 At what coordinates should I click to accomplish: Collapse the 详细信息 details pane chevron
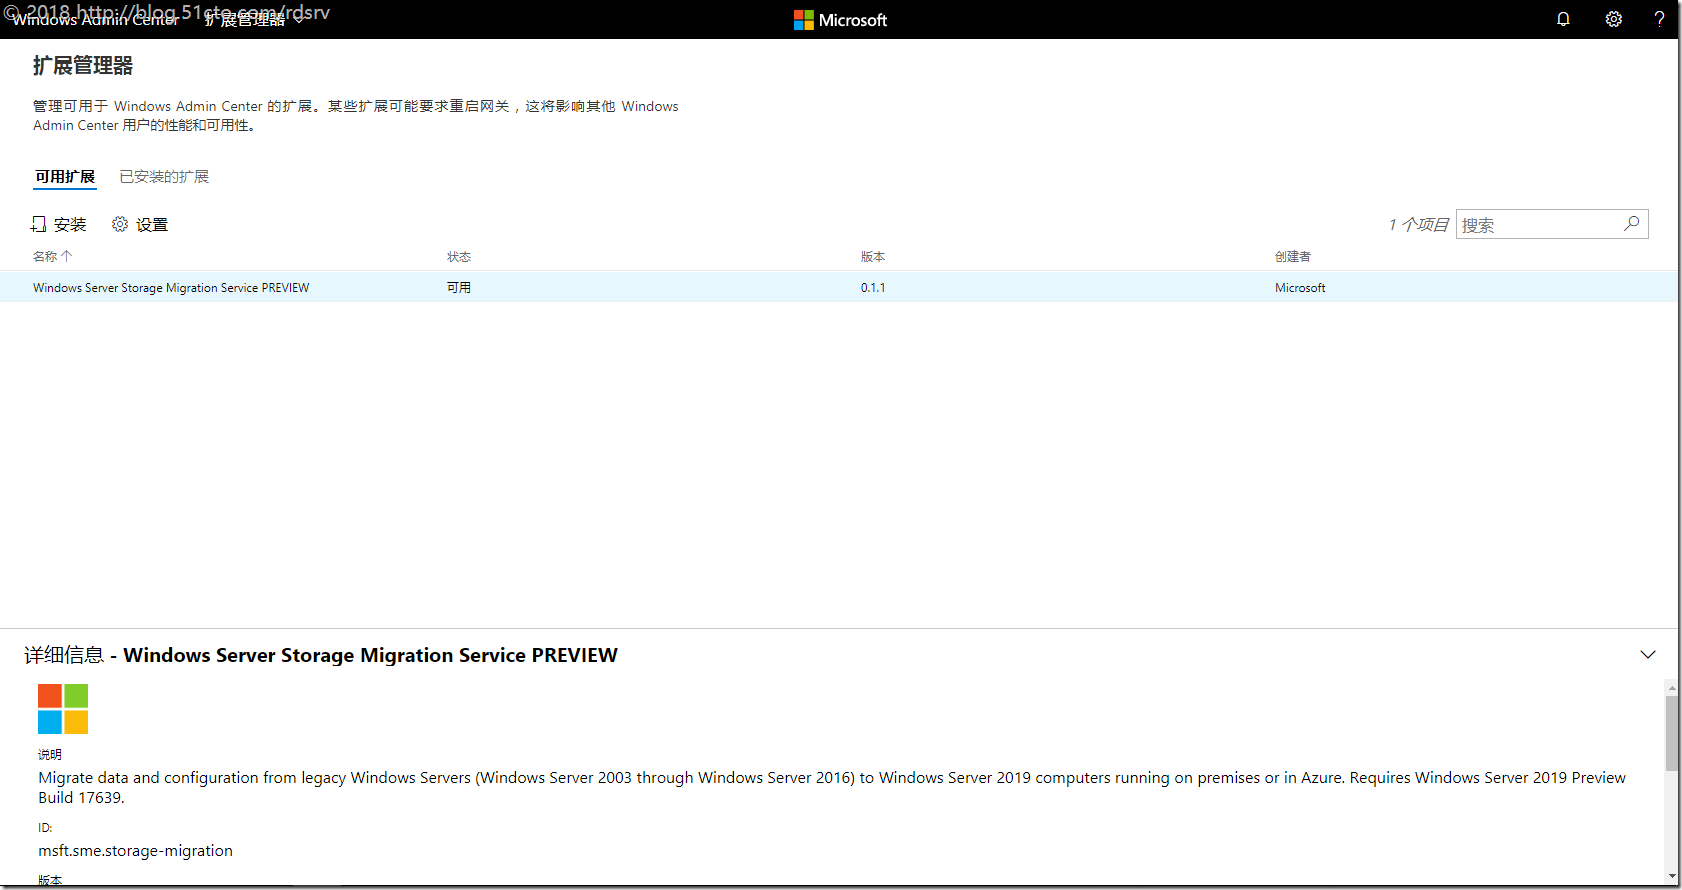point(1648,655)
